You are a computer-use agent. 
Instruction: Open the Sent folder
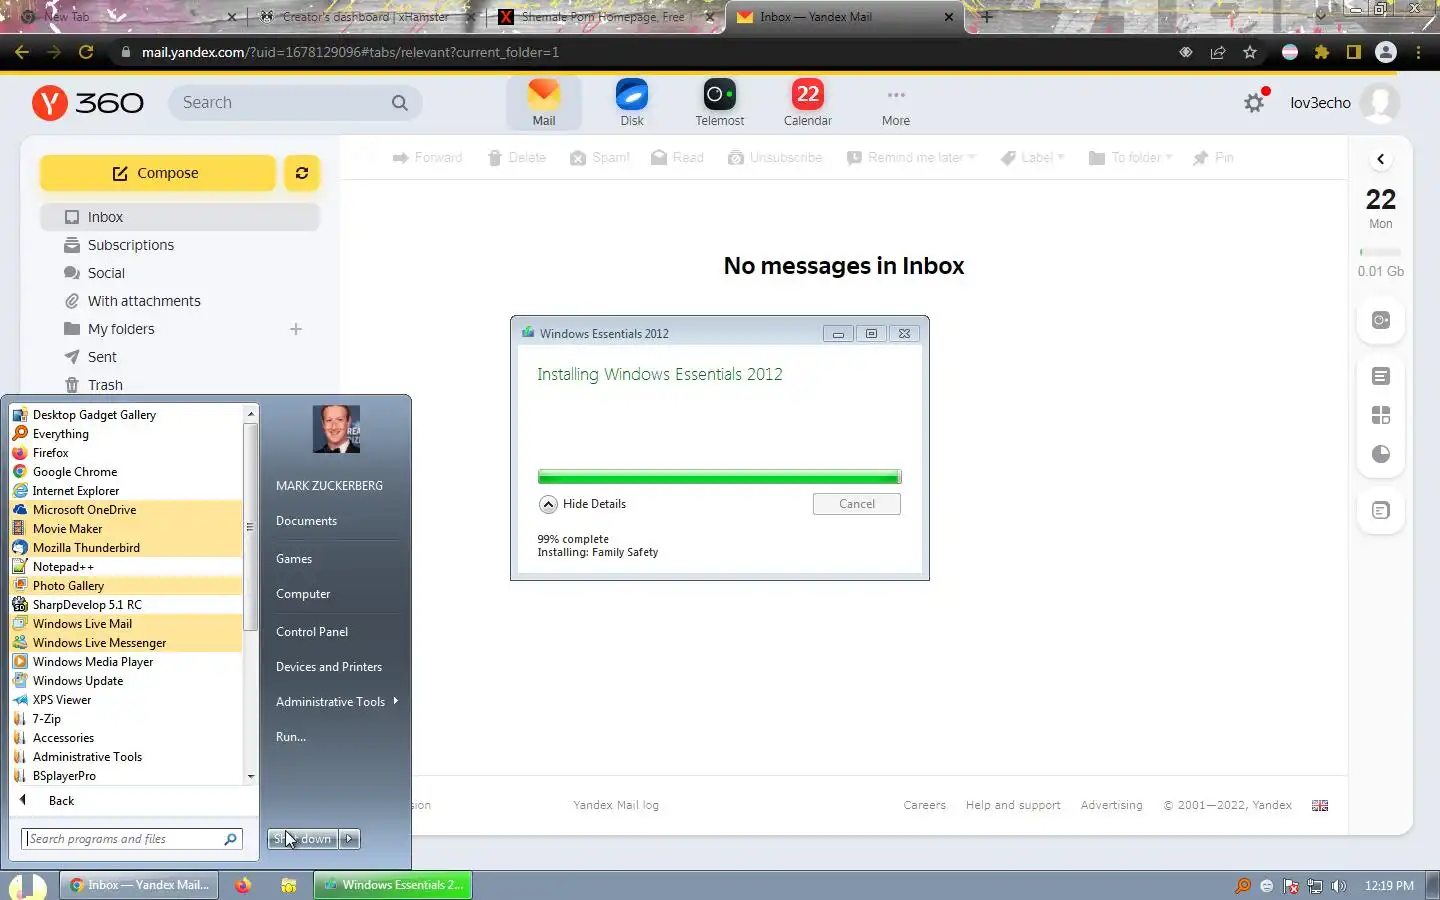101,357
